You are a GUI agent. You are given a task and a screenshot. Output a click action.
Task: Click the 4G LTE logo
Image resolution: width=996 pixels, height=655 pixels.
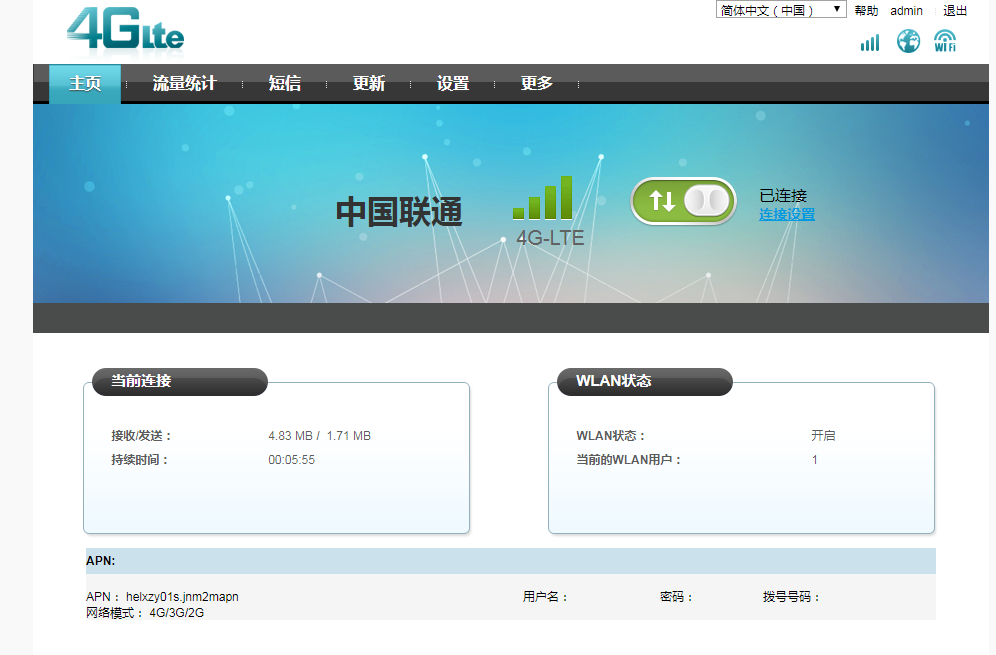(x=126, y=29)
